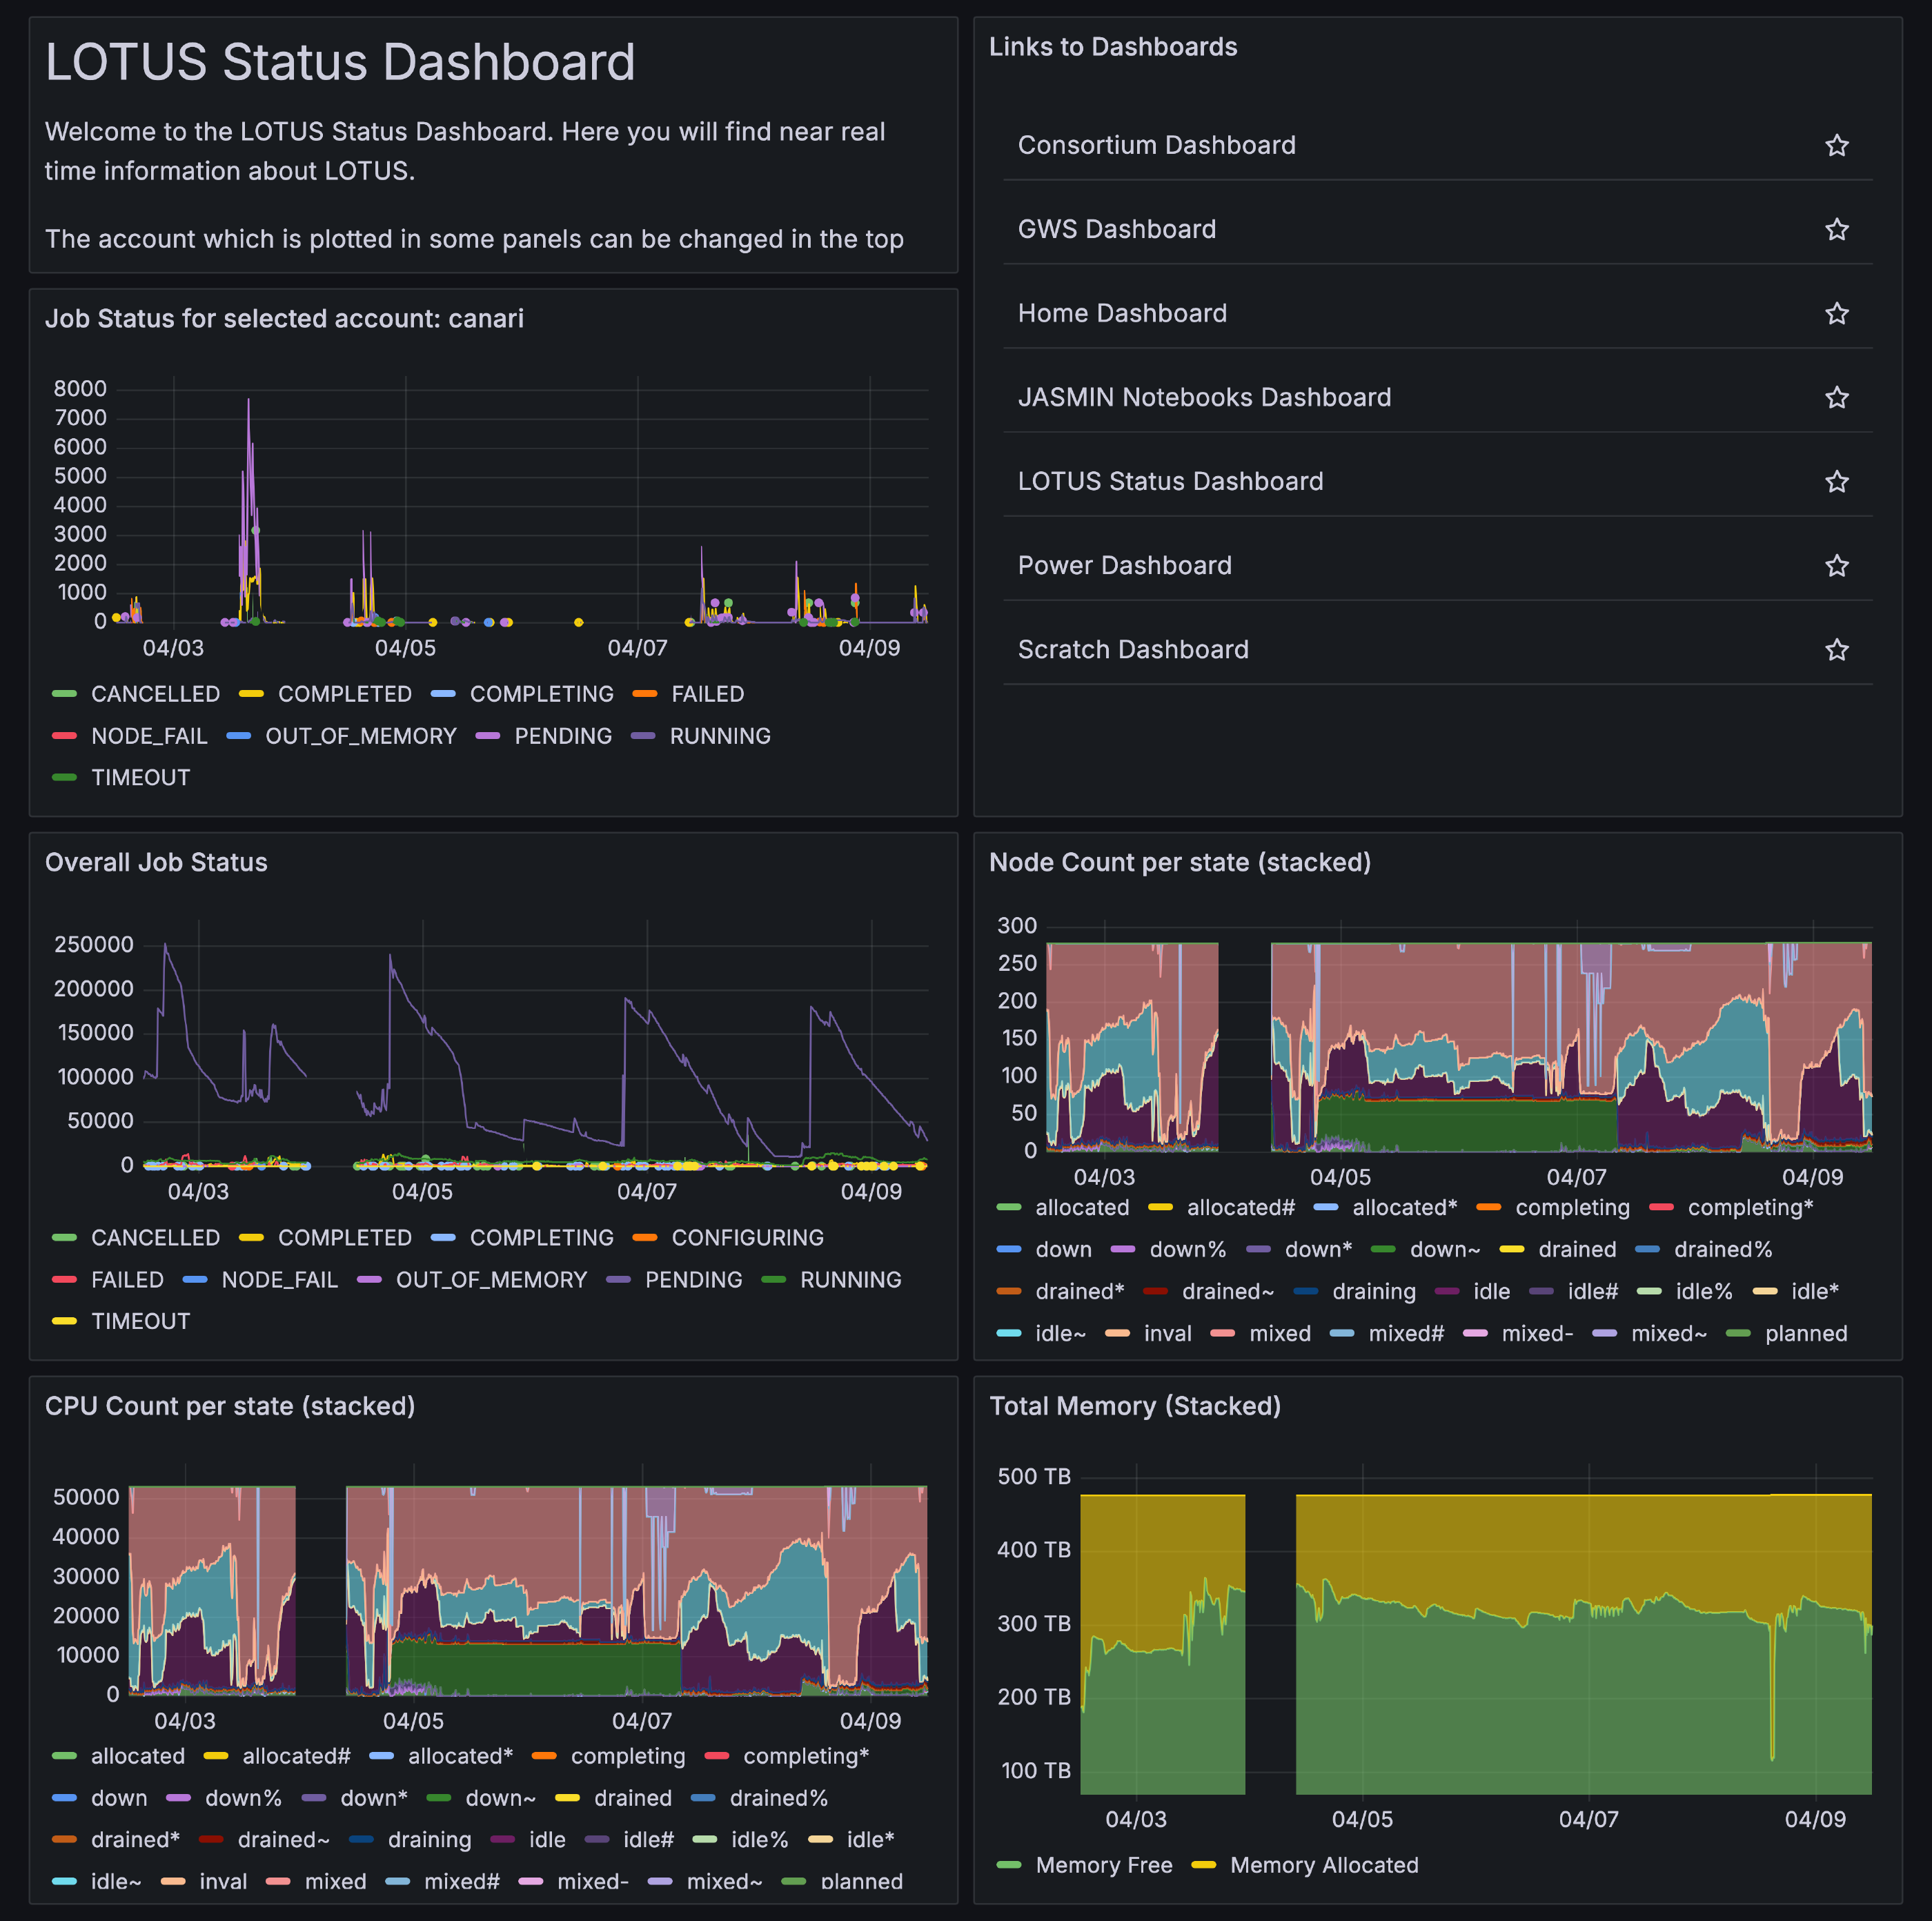
Task: Toggle NODE_FAIL series in canari Job Status legend
Action: tap(149, 736)
